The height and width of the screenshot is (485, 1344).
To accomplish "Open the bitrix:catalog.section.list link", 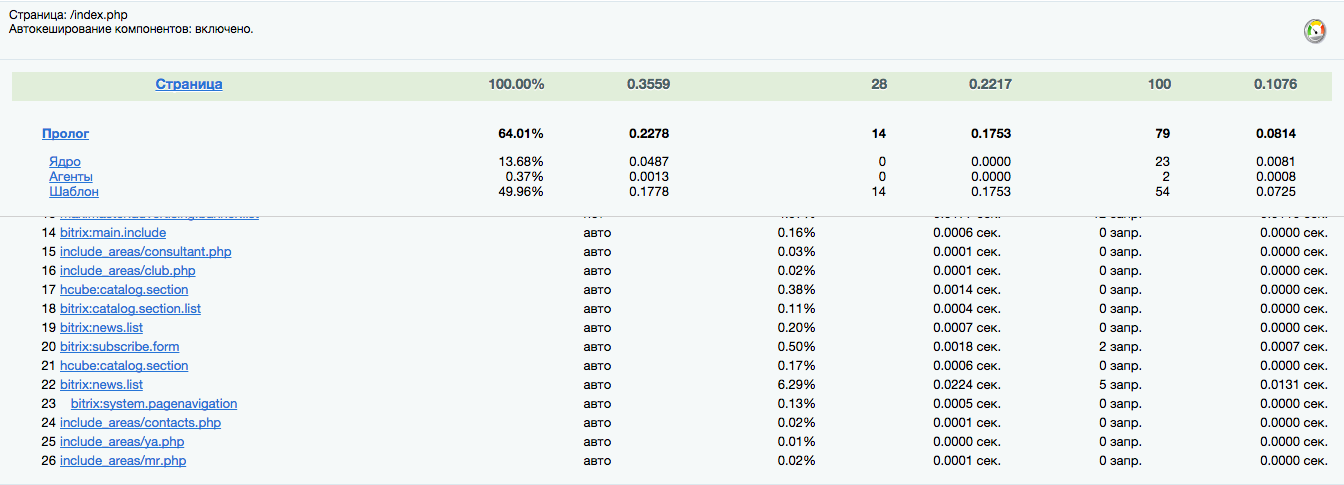I will click(130, 308).
